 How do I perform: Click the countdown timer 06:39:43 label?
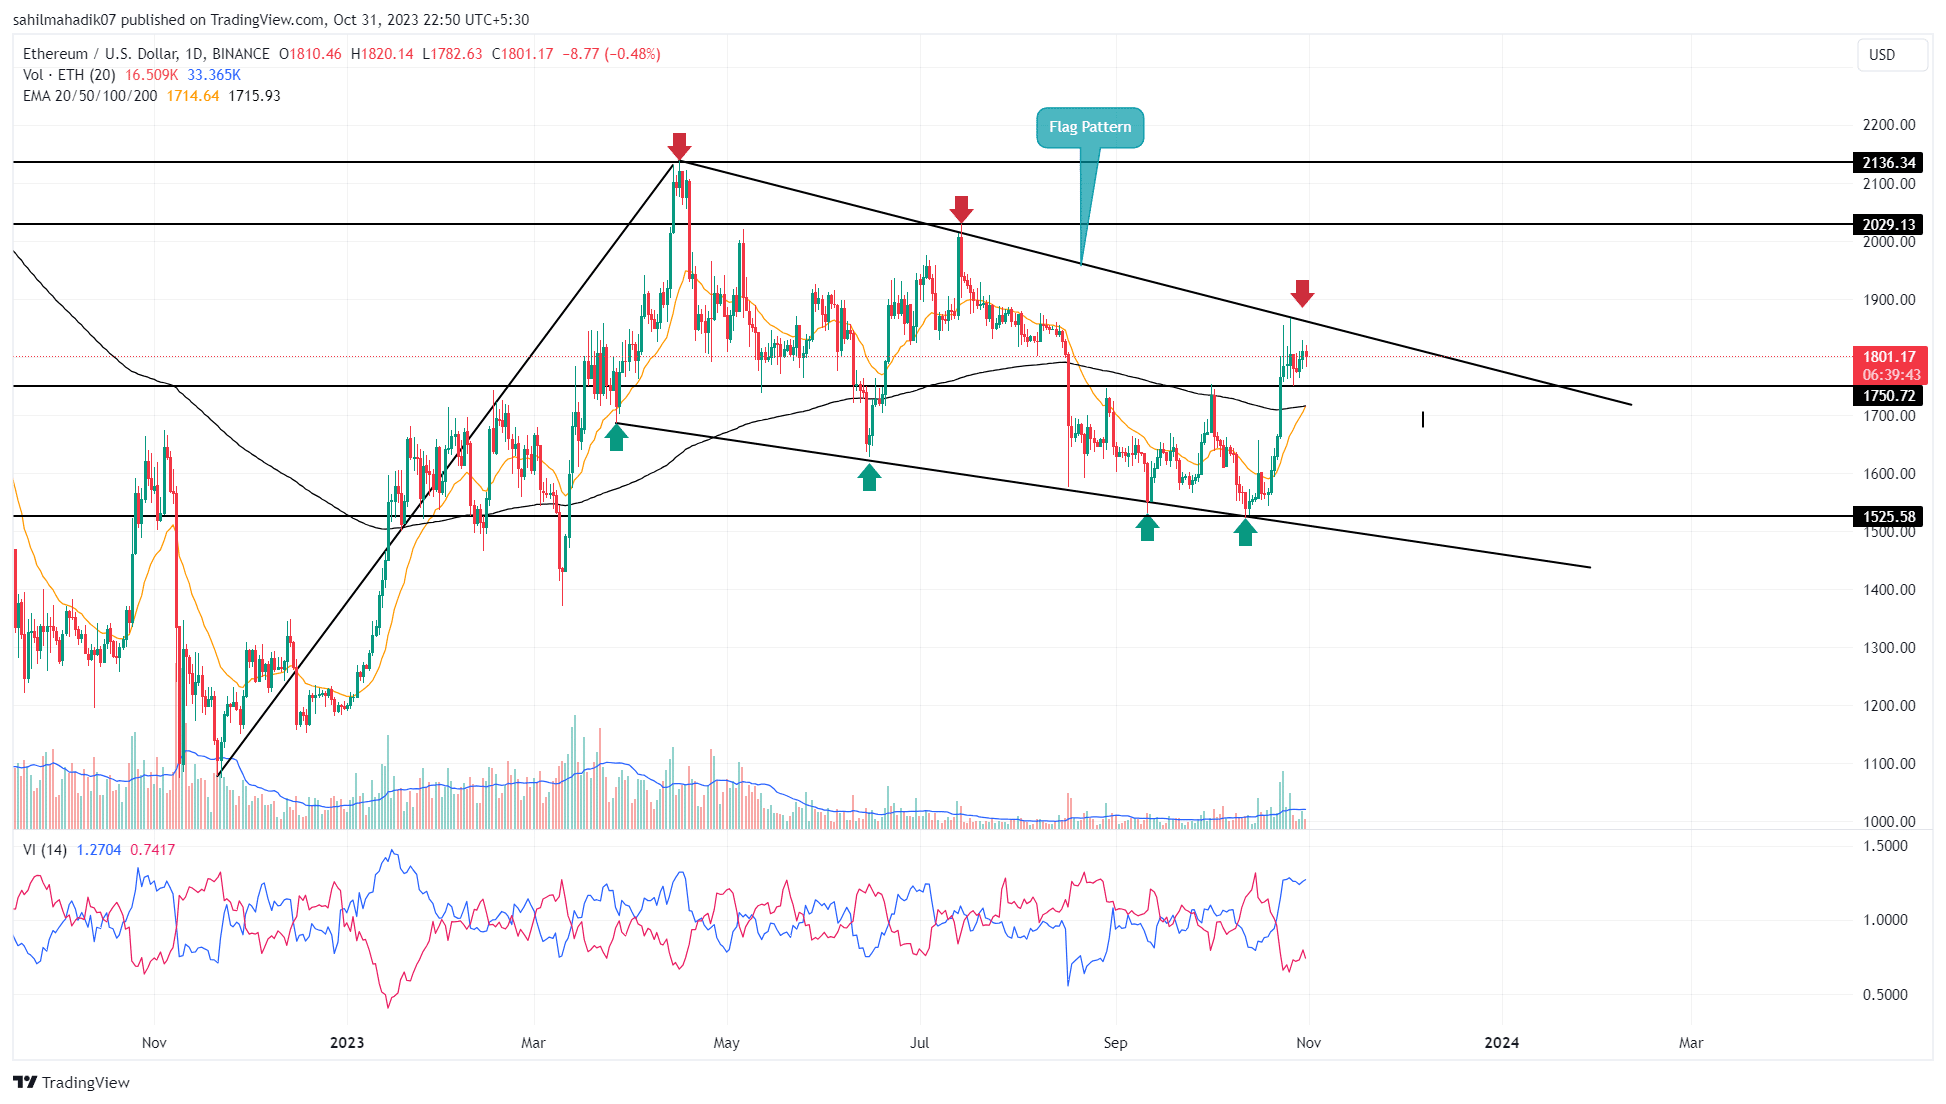1889,375
